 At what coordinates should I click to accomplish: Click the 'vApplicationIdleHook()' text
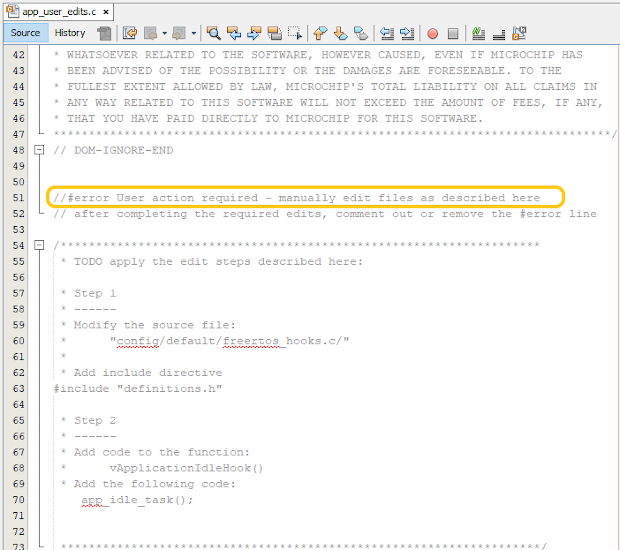186,468
